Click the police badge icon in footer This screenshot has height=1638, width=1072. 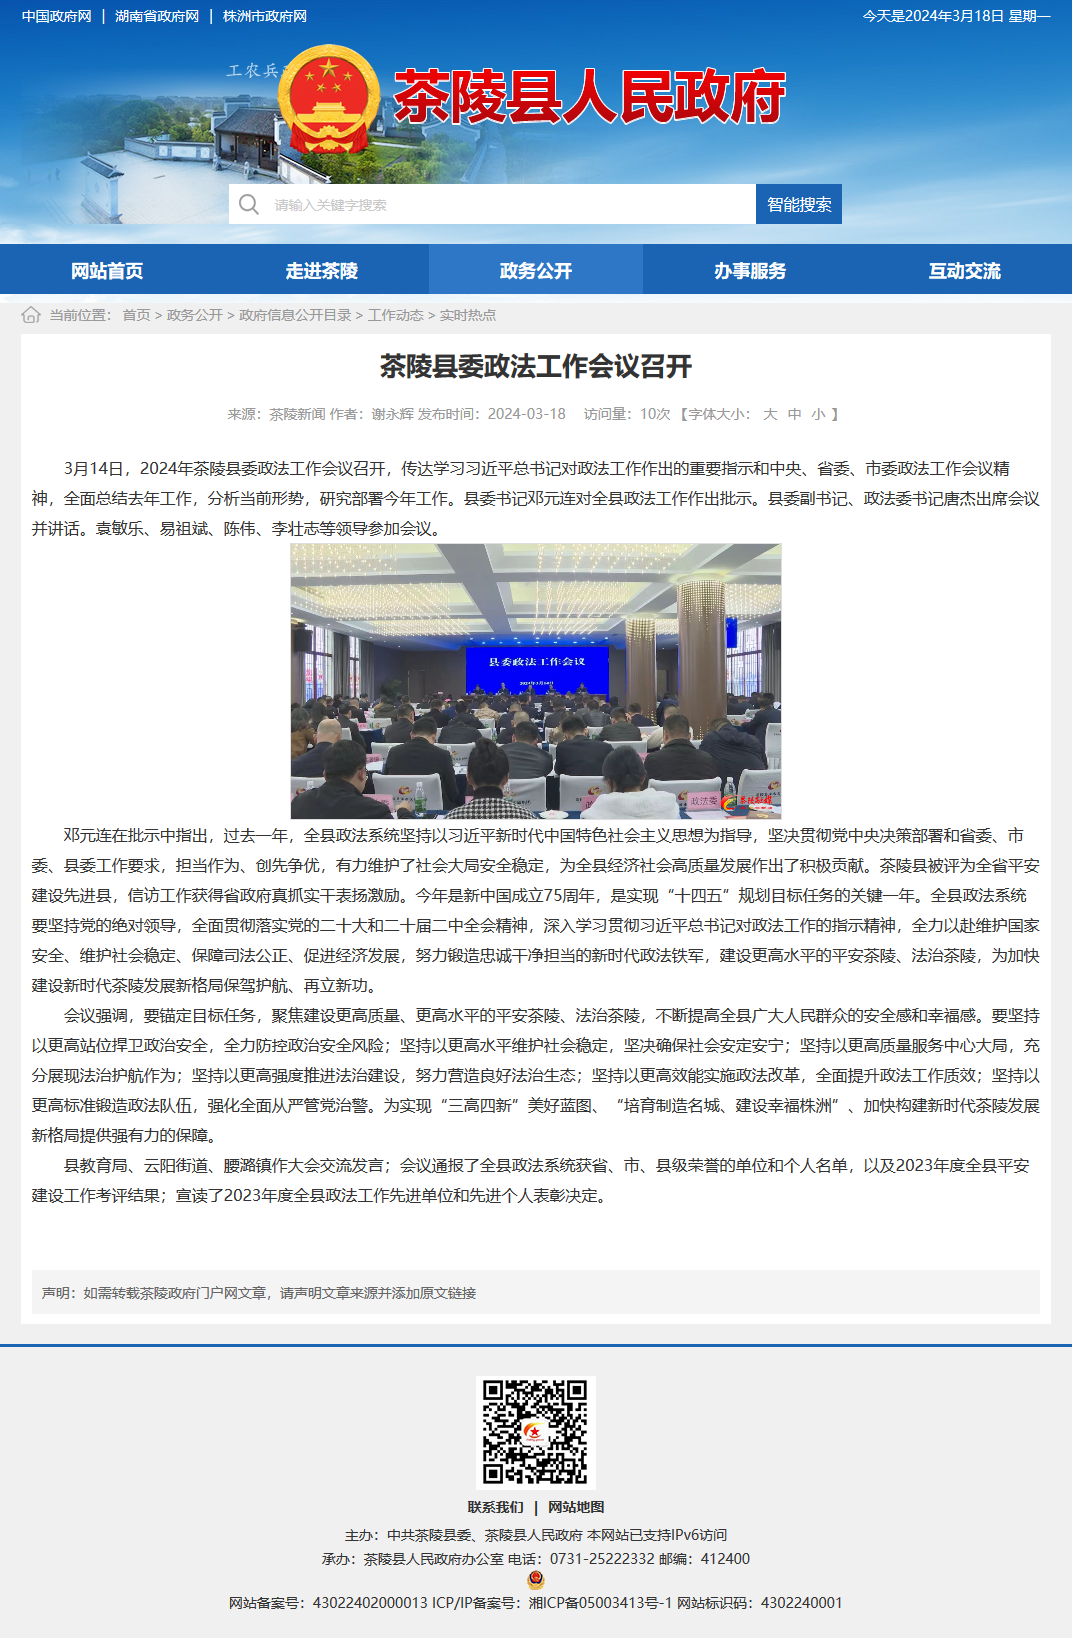click(x=536, y=1580)
